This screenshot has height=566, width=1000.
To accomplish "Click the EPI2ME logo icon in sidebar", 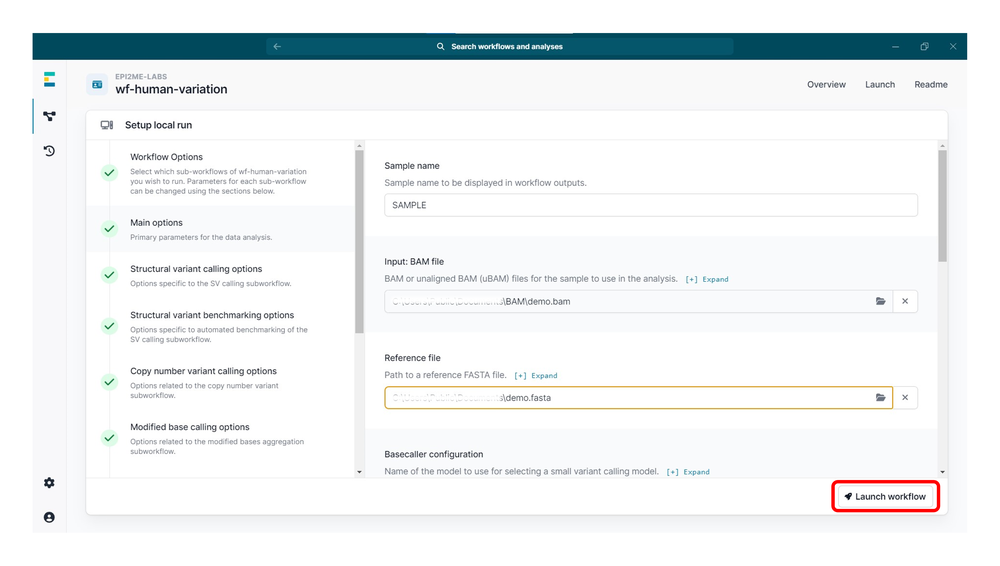I will 49,79.
